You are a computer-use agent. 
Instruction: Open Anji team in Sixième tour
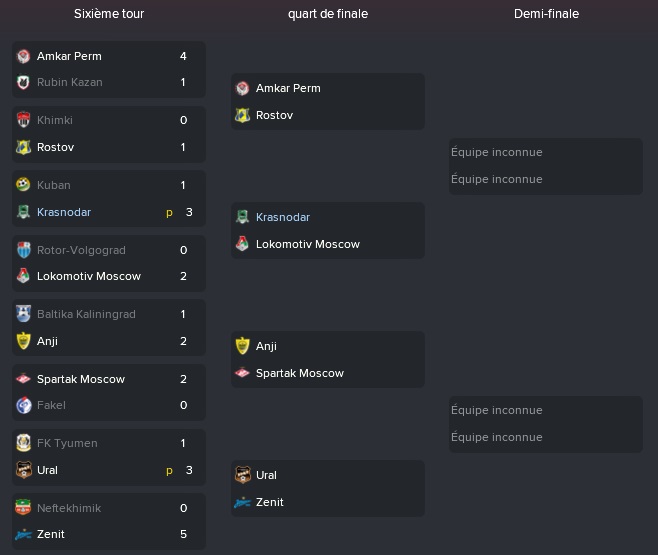click(x=47, y=341)
